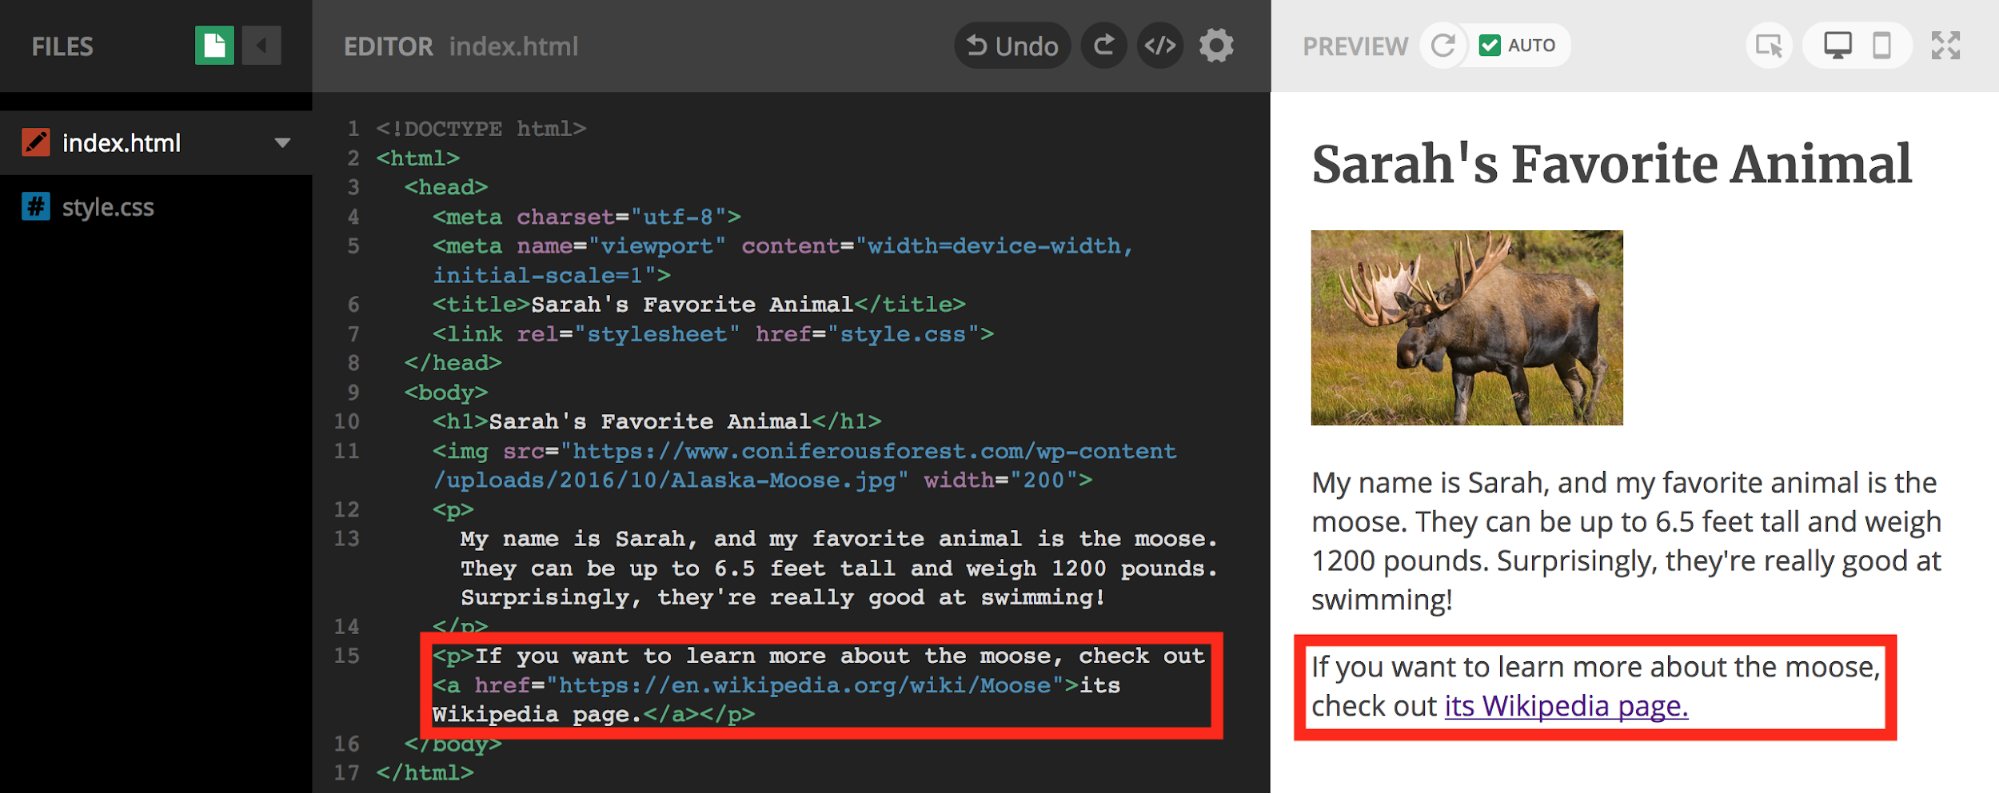The height and width of the screenshot is (794, 1999).
Task: Open editor settings gear icon
Action: 1216,46
